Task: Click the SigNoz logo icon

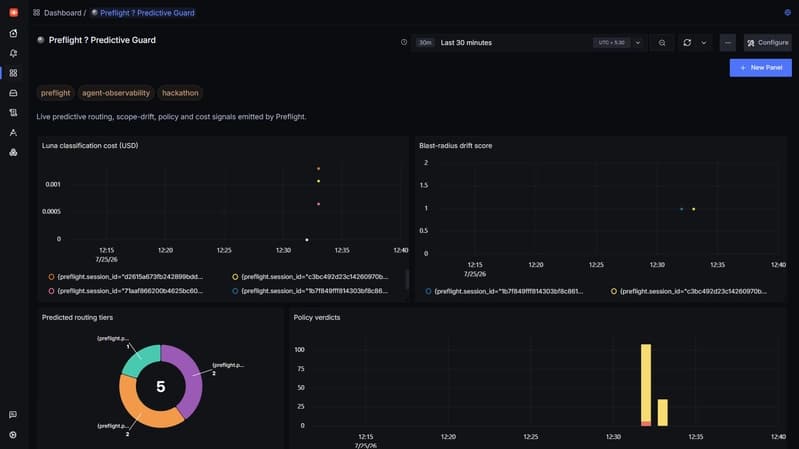Action: click(14, 12)
